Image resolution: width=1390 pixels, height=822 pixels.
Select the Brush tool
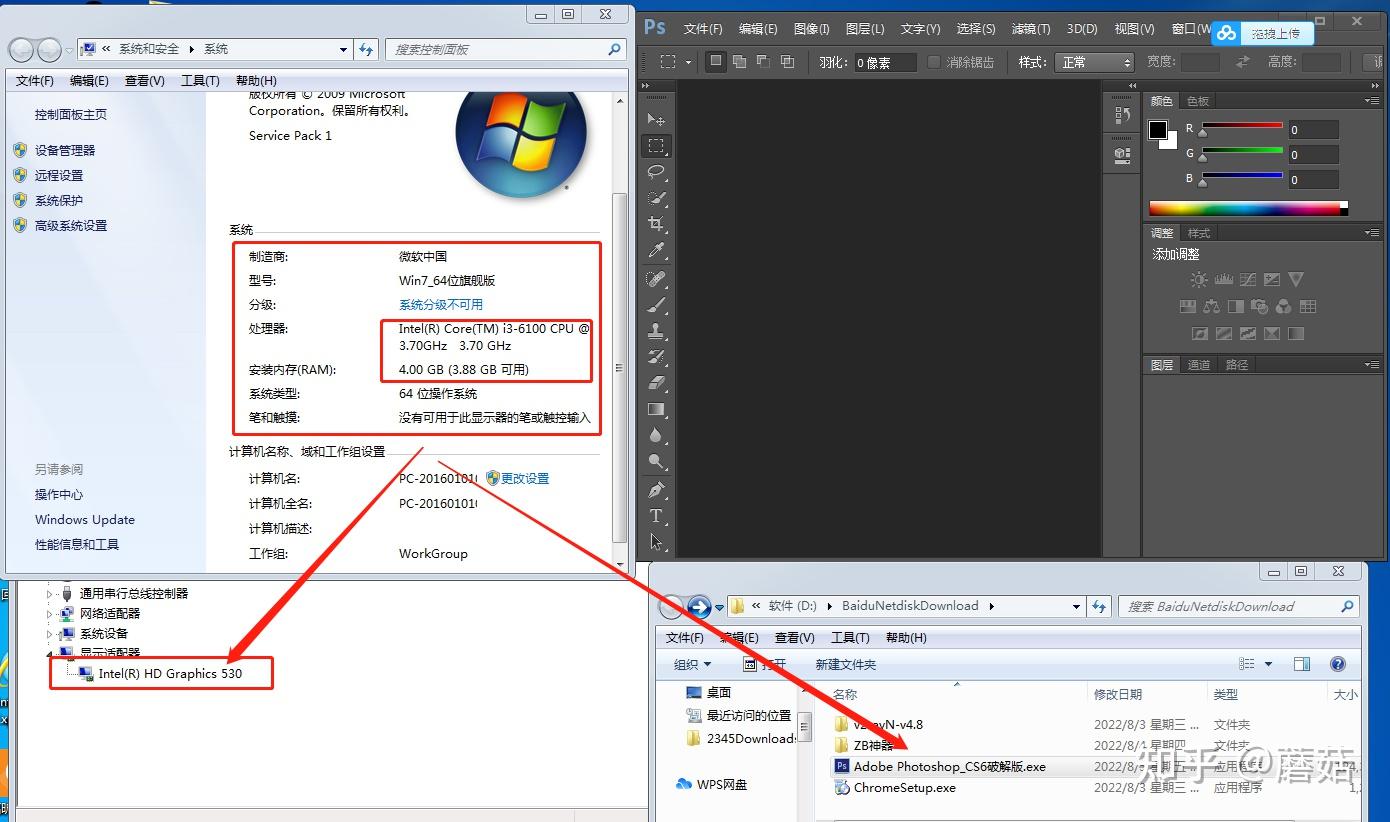(x=656, y=305)
